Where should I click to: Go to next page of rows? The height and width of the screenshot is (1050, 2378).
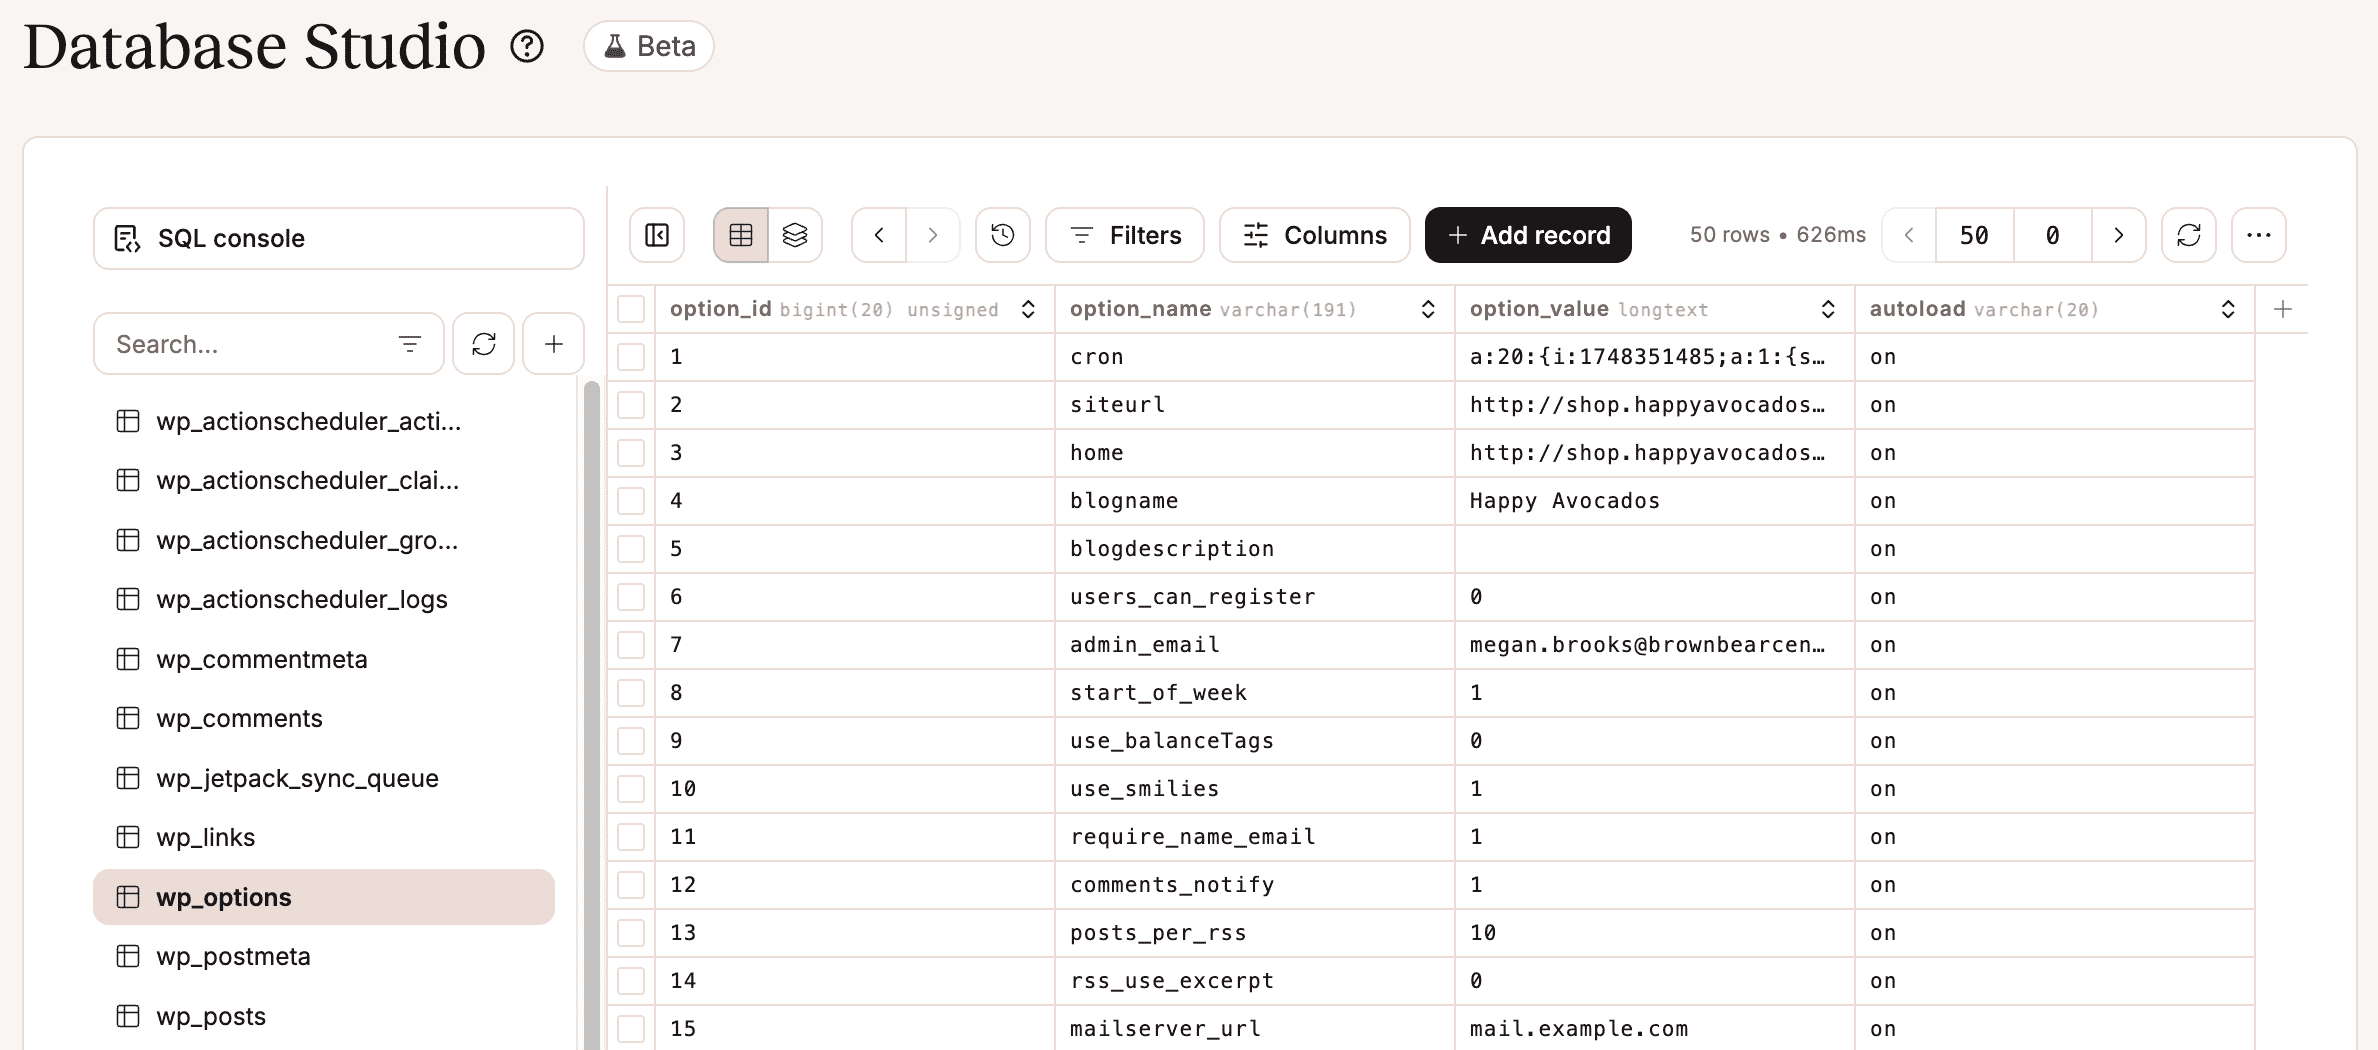(x=2119, y=235)
